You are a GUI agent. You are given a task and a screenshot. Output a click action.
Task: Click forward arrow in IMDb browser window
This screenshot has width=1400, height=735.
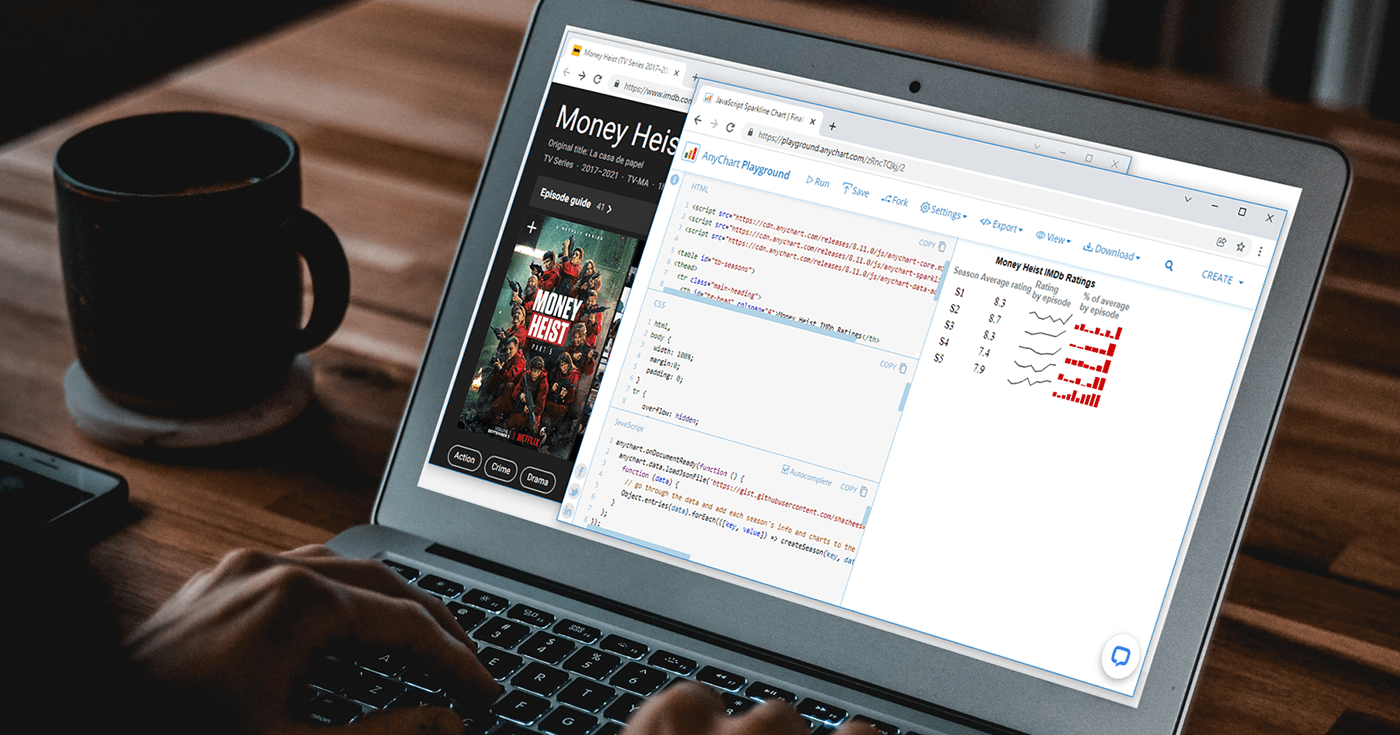582,74
